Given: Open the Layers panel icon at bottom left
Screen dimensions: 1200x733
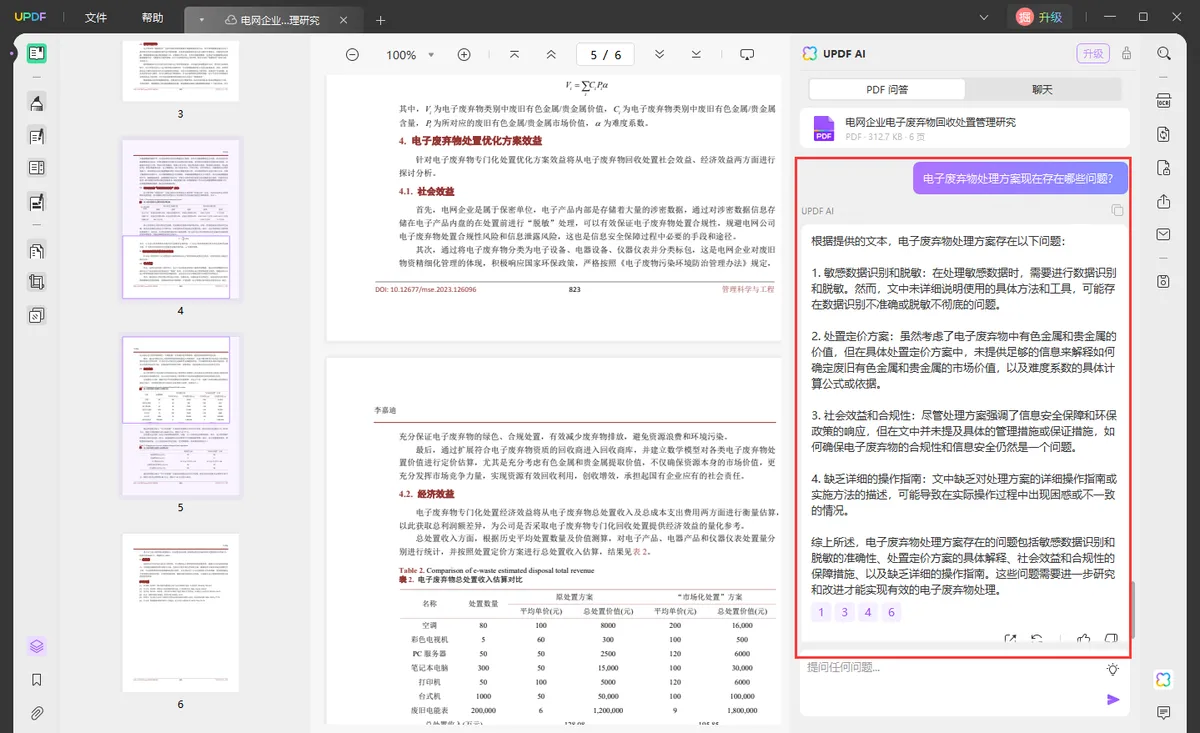Looking at the screenshot, I should point(37,646).
